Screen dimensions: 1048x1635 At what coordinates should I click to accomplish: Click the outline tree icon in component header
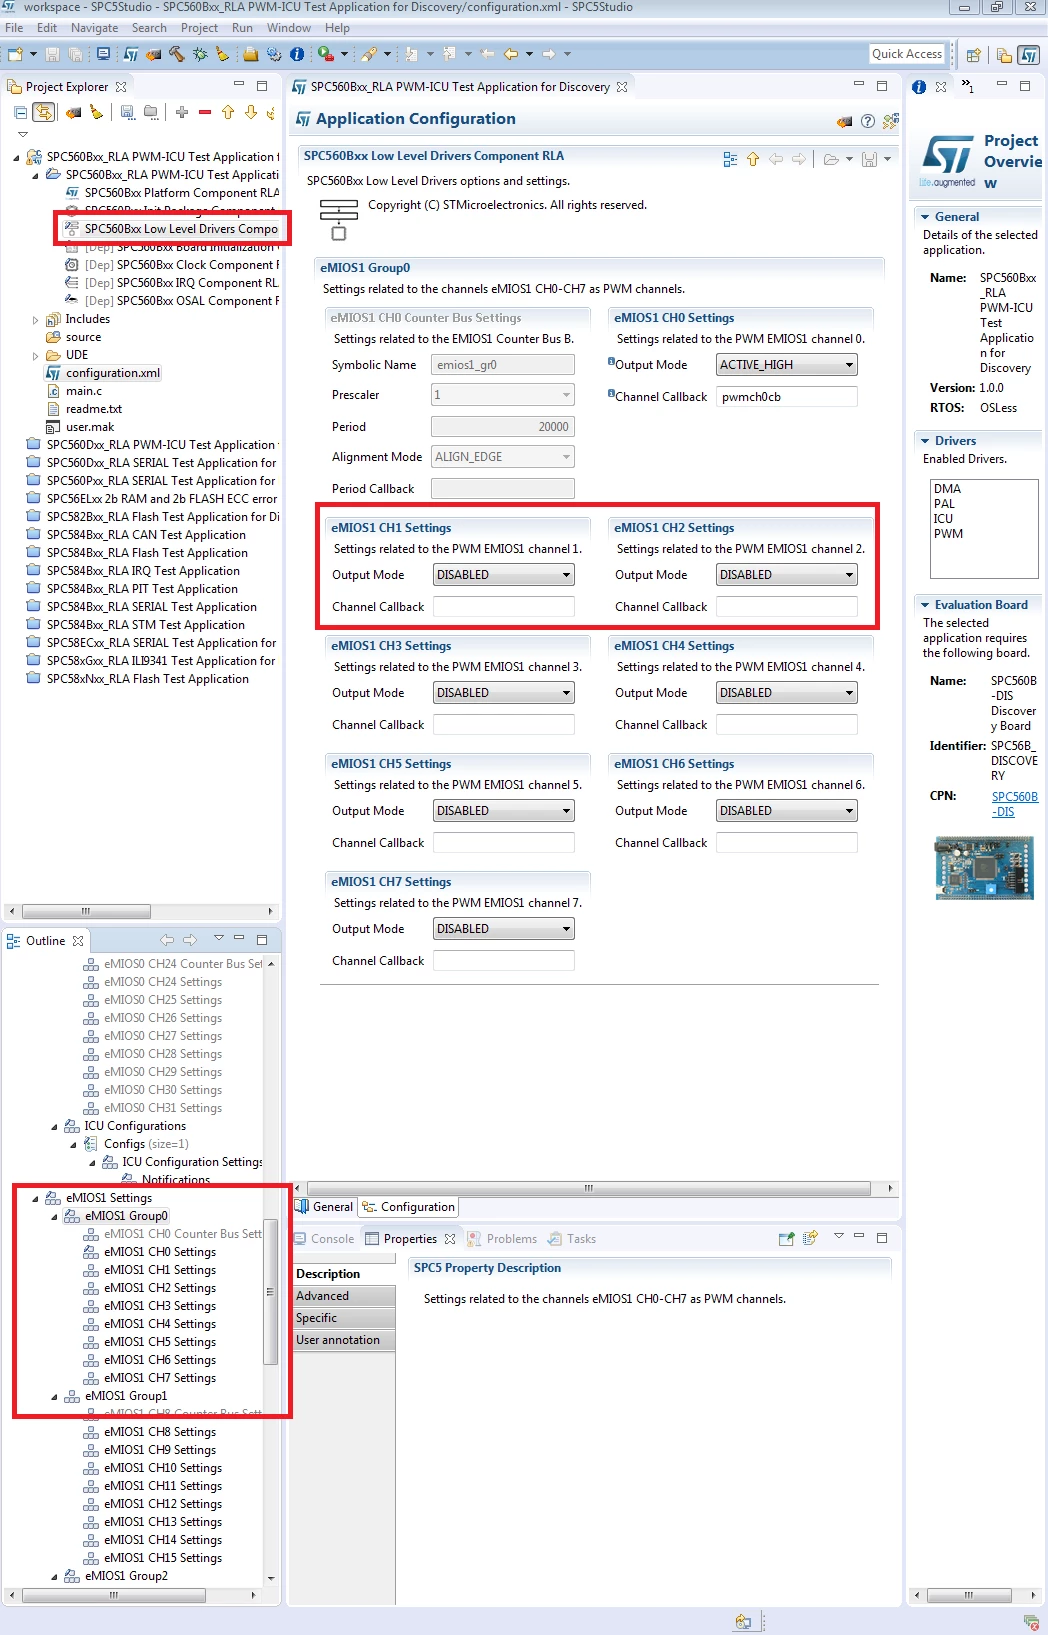click(730, 159)
